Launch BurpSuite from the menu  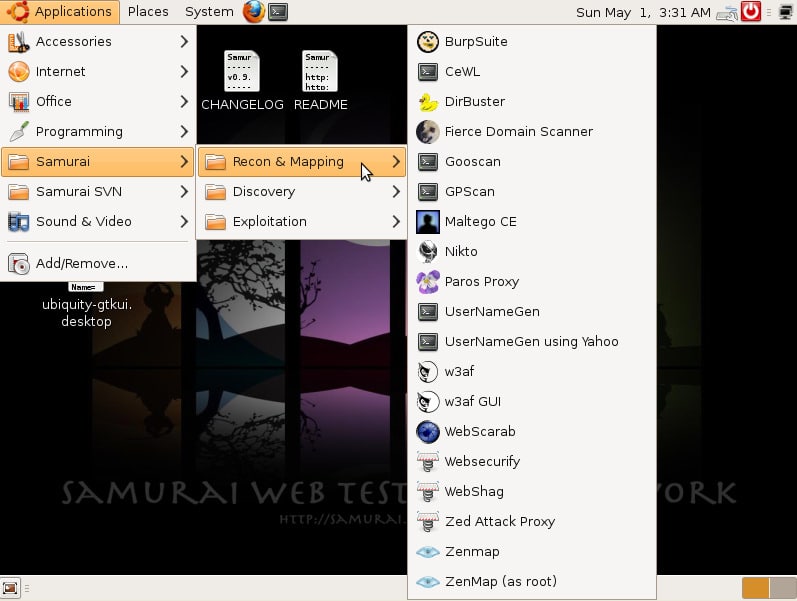click(476, 42)
